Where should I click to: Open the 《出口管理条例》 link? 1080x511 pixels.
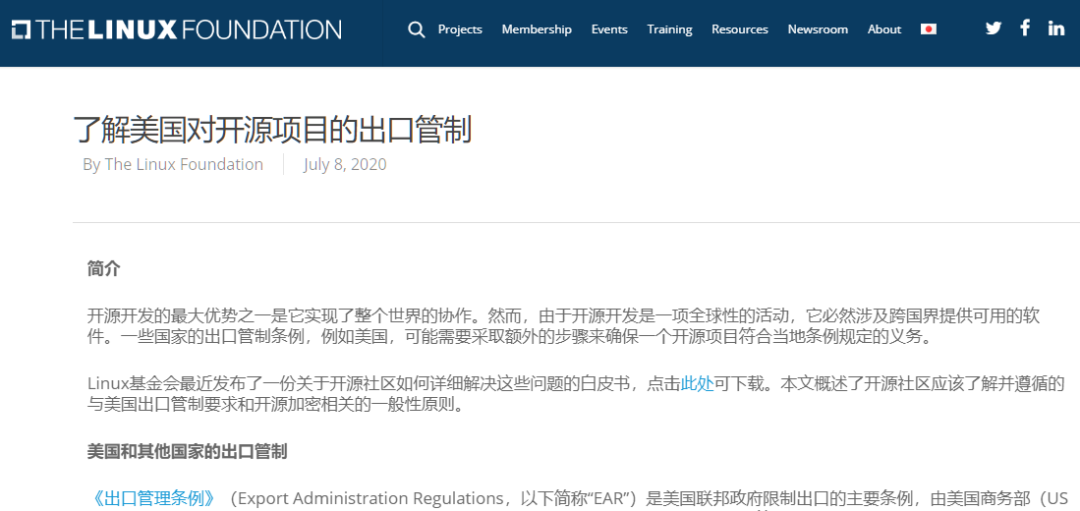152,499
